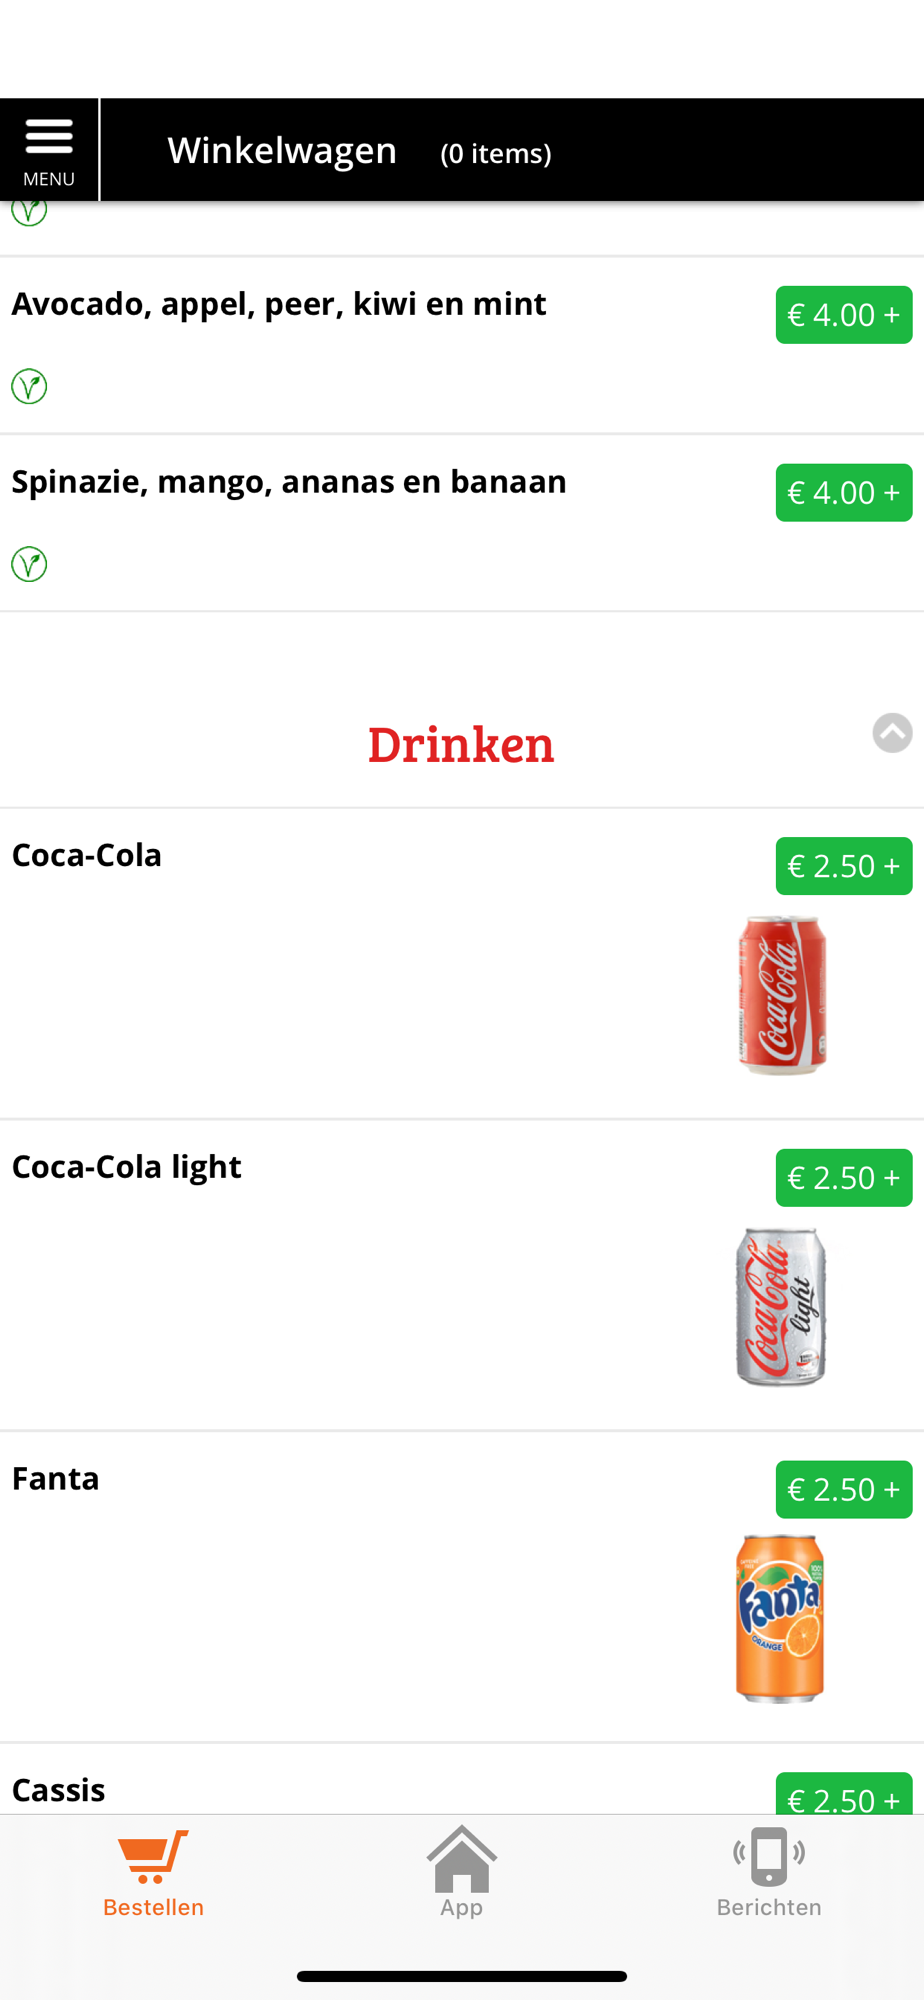Add Cassis for € 2.50
Screen dimensions: 924x2000
844,1795
